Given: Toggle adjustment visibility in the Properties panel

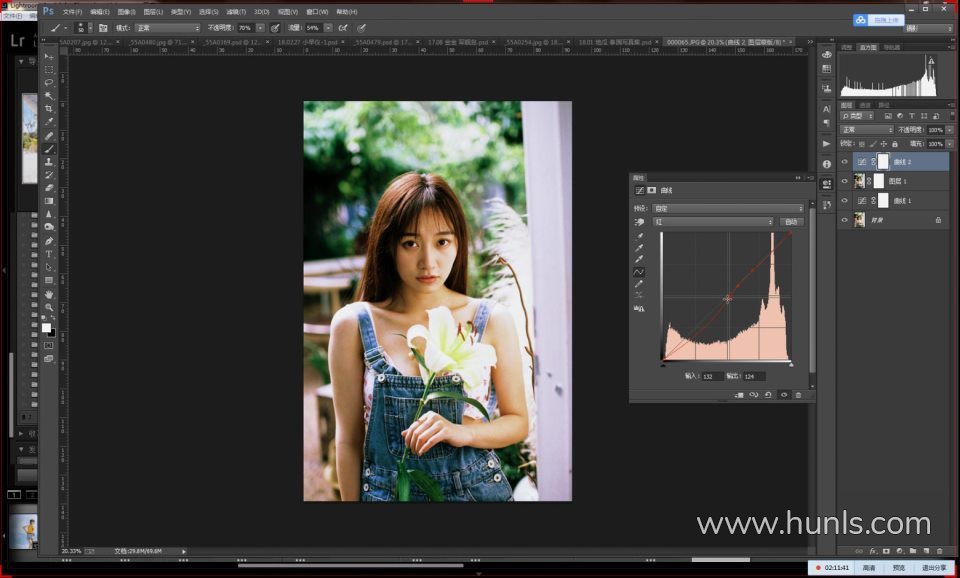Looking at the screenshot, I should click(784, 395).
